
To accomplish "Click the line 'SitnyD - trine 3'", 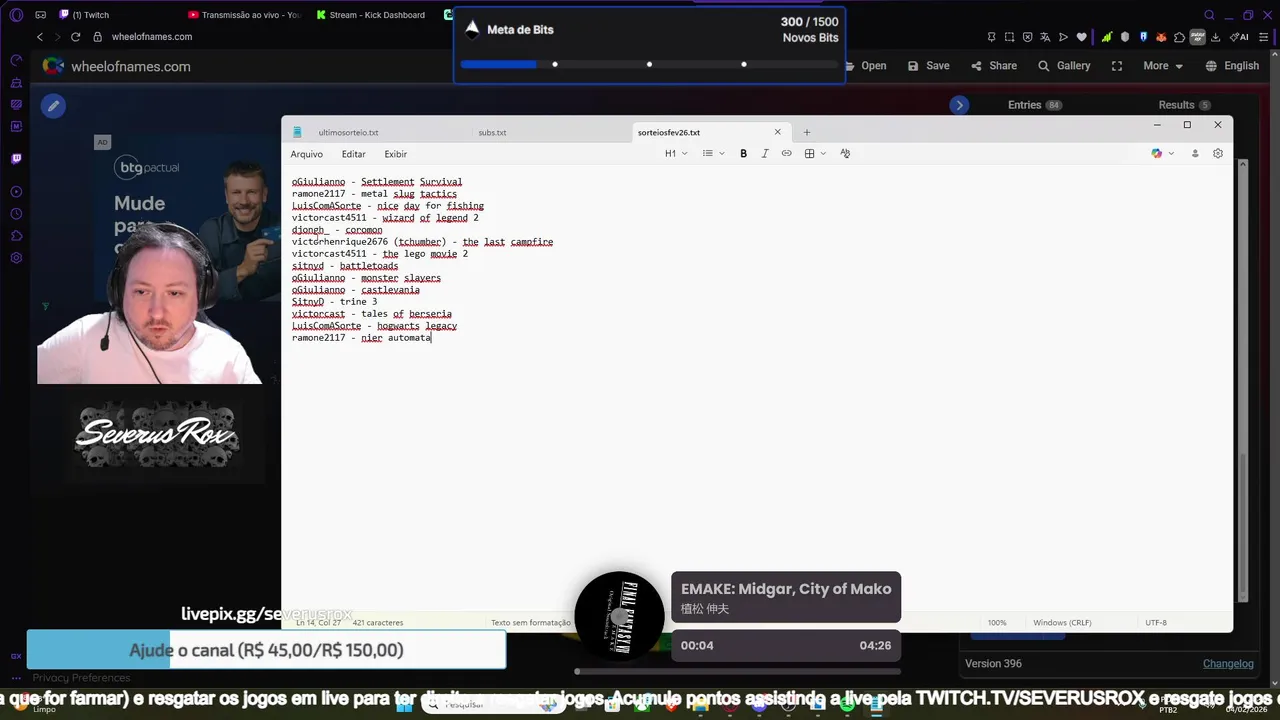I will click(334, 302).
